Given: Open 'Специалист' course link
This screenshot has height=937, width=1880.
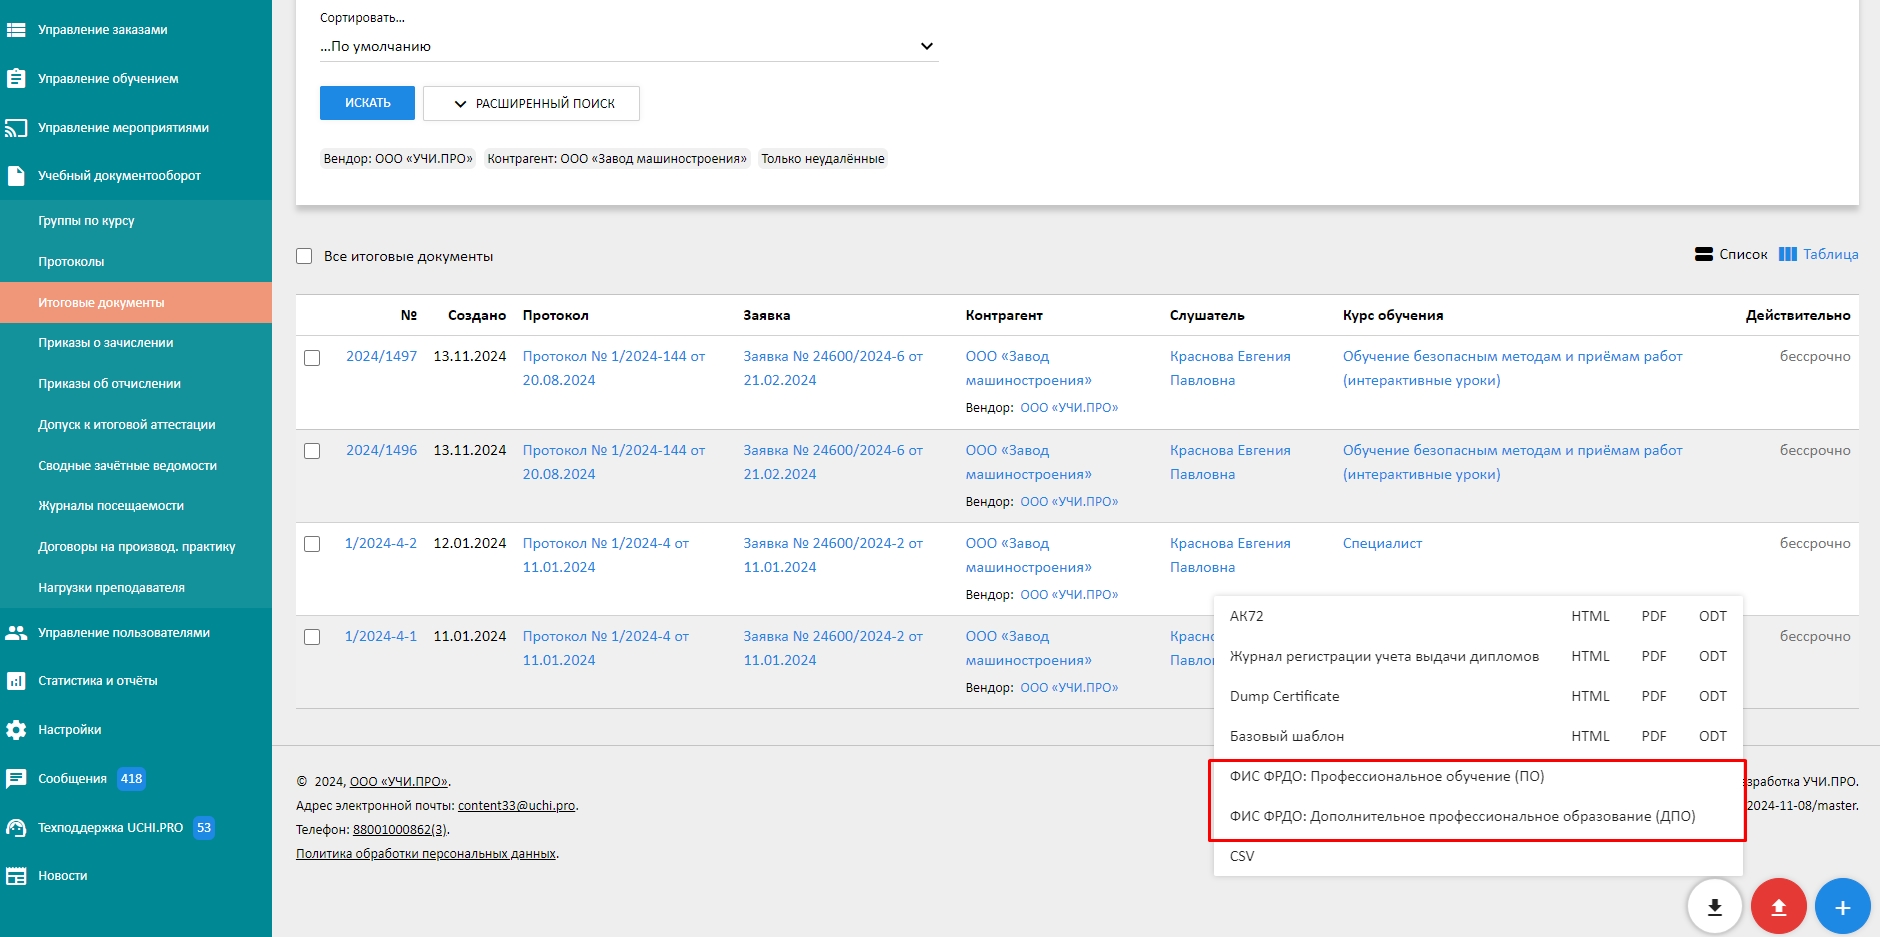Looking at the screenshot, I should [x=1382, y=543].
